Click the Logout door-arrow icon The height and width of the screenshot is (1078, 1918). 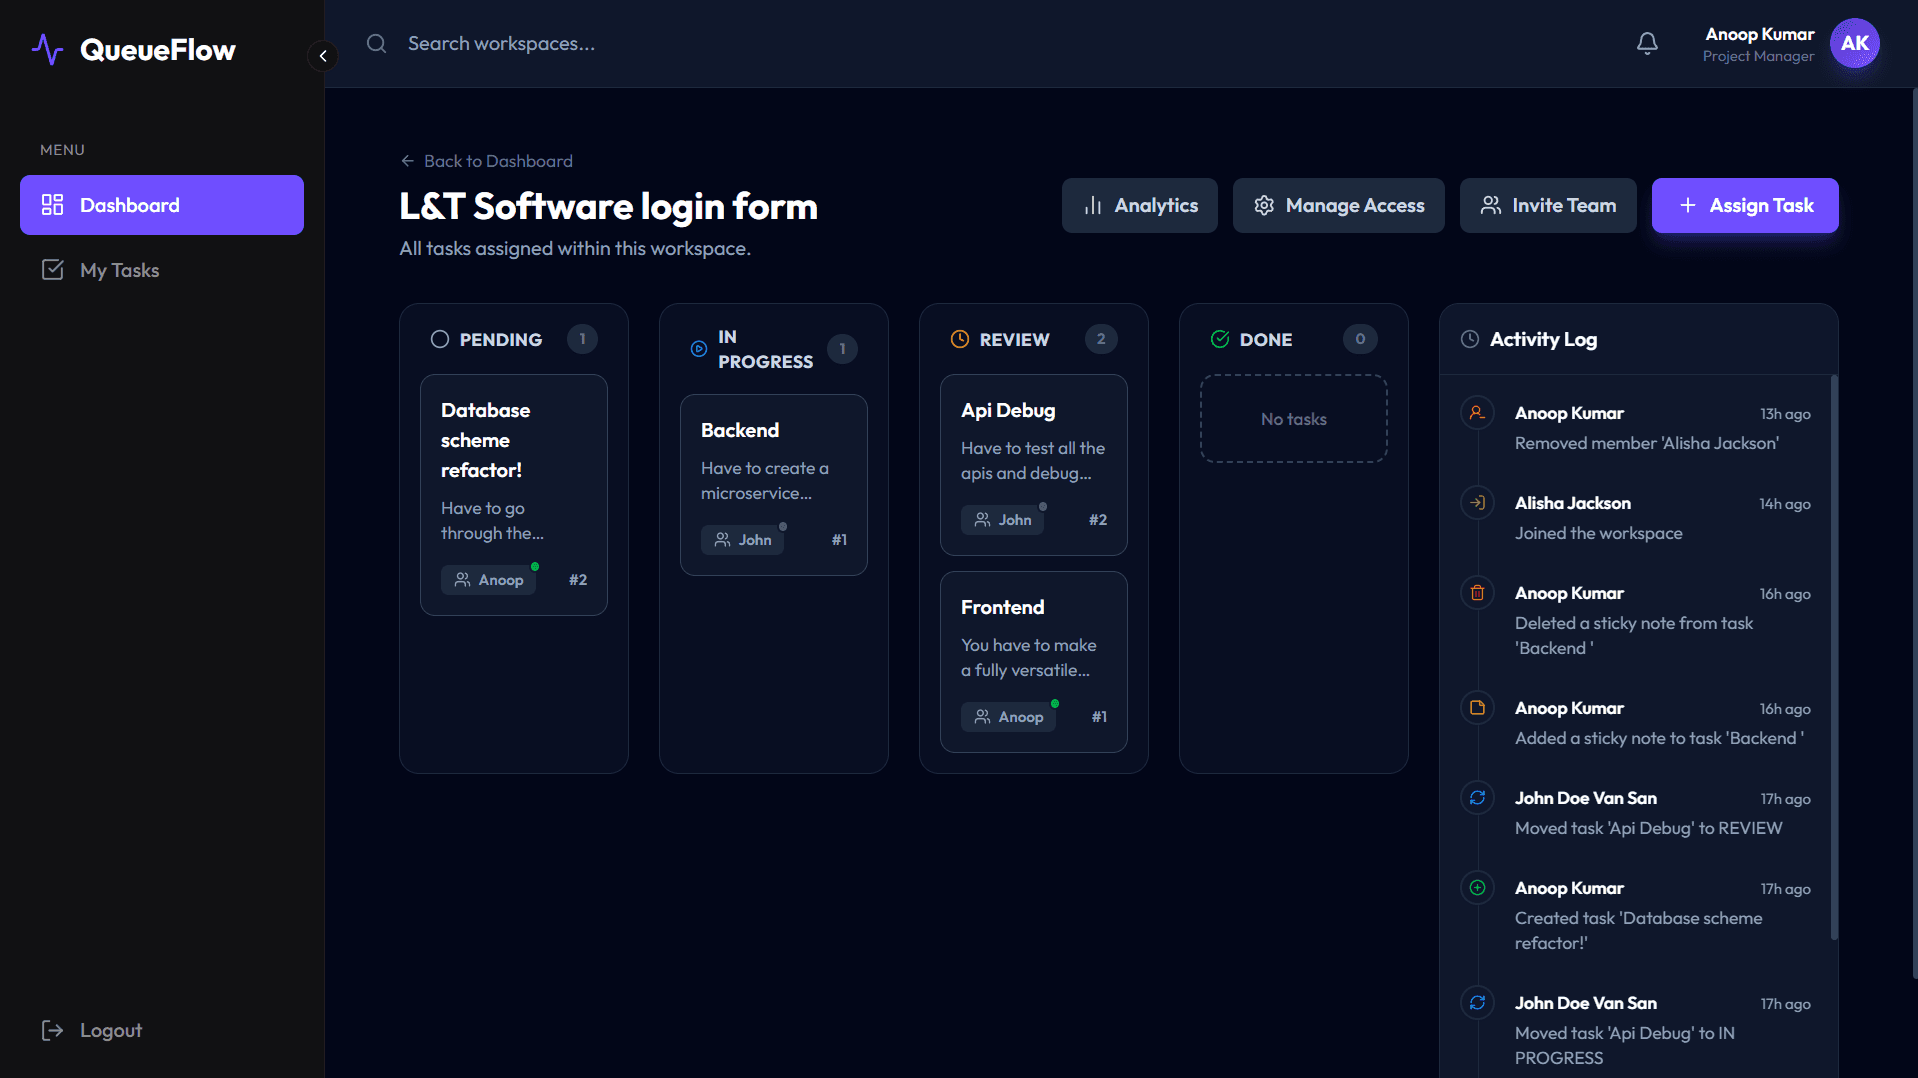53,1030
